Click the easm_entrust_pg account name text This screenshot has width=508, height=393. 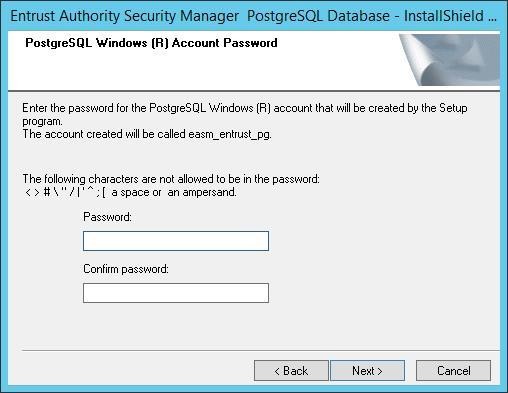[x=230, y=134]
